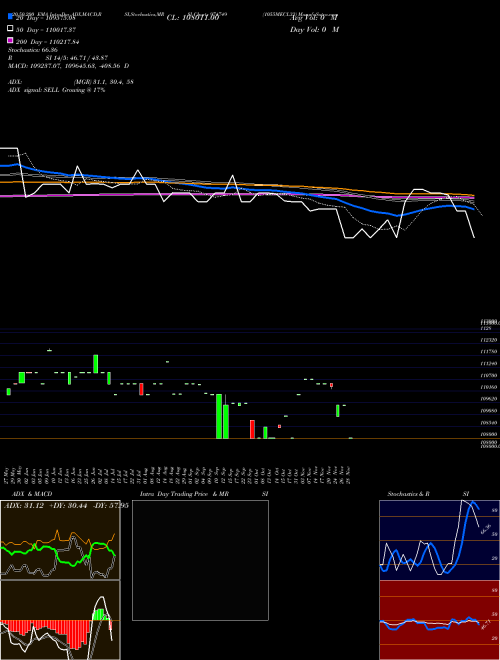Click the RSI 14/5 values line
Image resolution: width=500 pixels, height=660 pixels.
58,58
